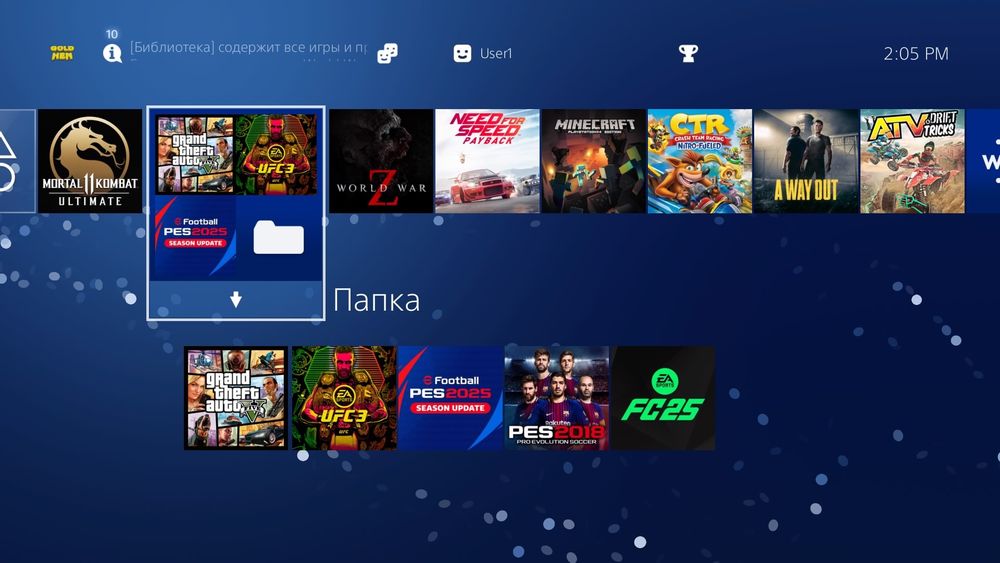Launch Need for Speed Payback tile
This screenshot has height=563, width=1000.
(487, 161)
